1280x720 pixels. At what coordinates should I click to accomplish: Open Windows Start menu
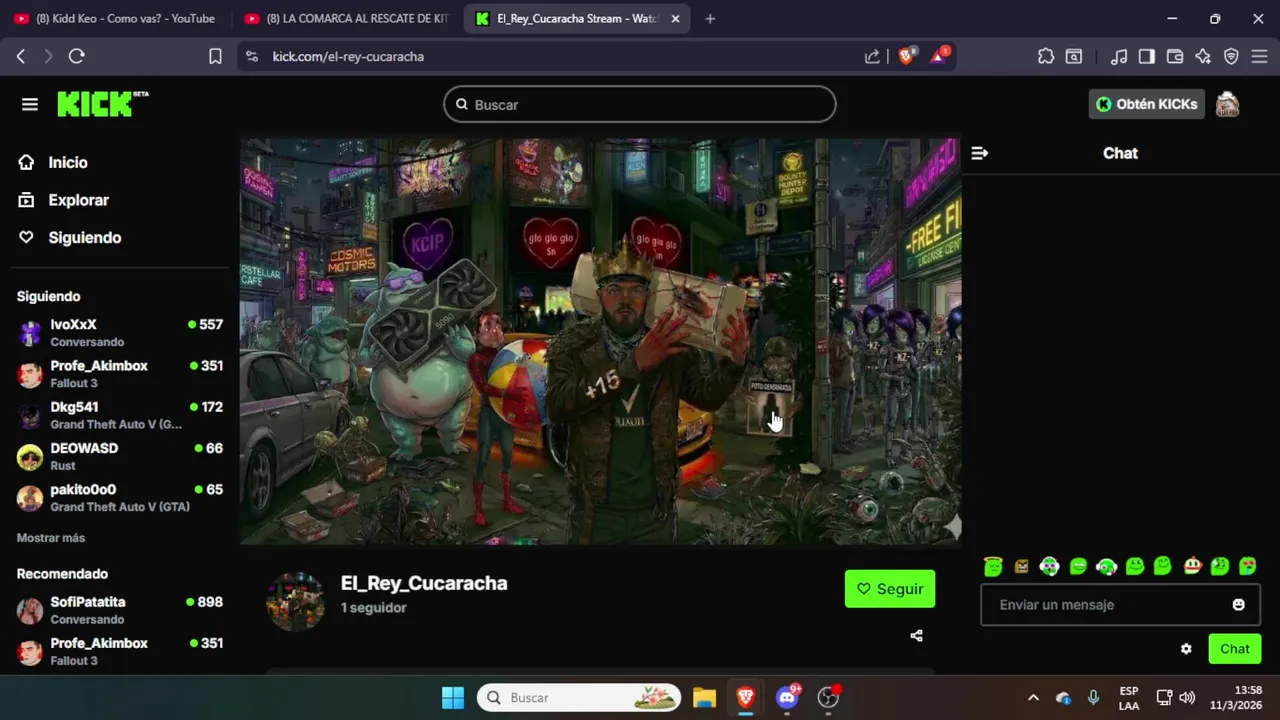click(x=453, y=697)
